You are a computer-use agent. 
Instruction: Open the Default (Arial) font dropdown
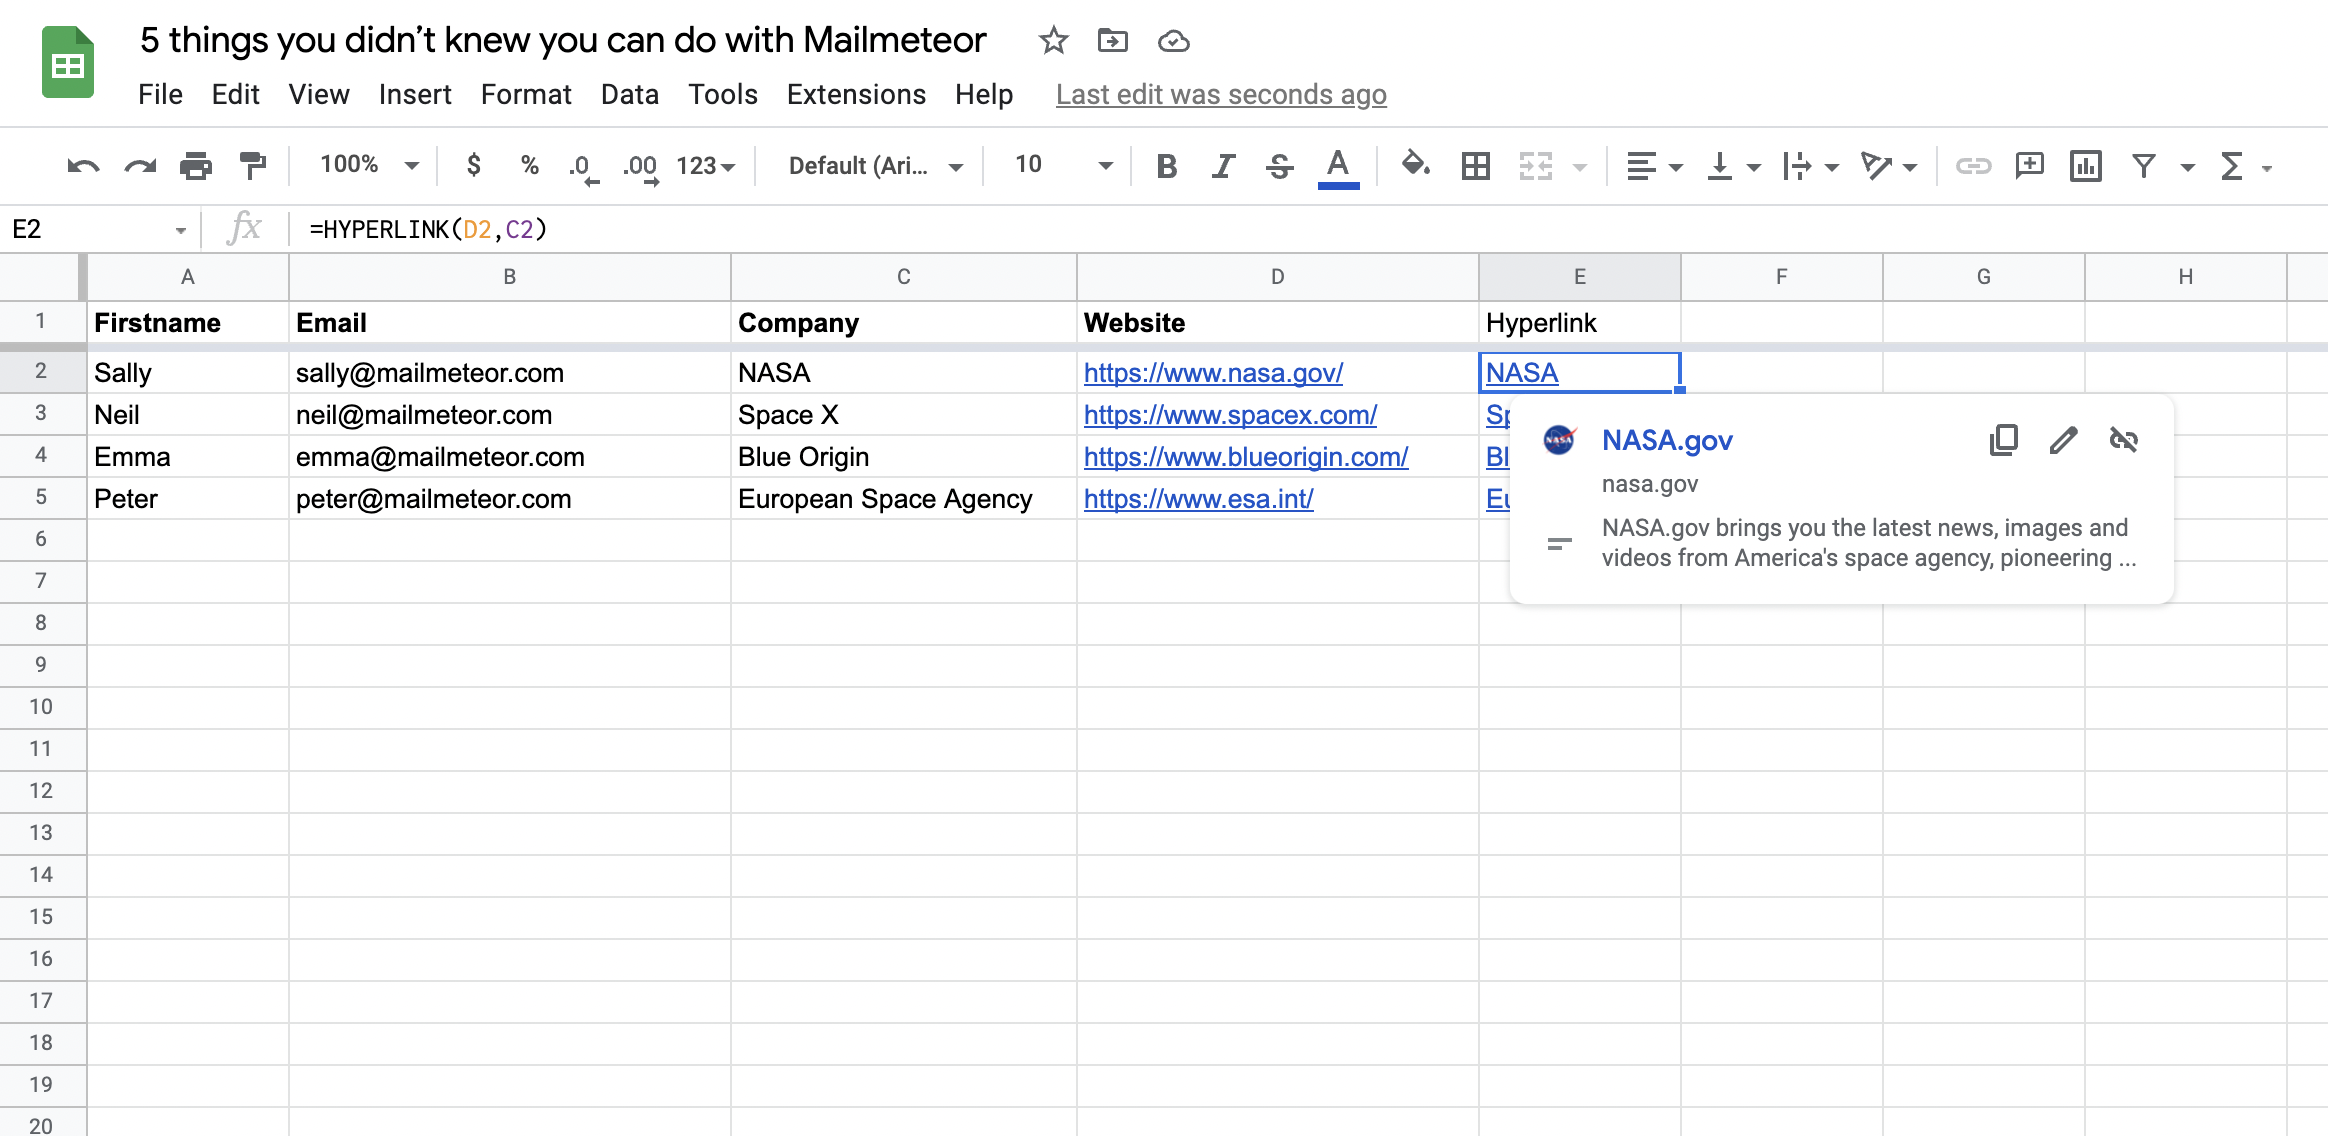click(876, 166)
